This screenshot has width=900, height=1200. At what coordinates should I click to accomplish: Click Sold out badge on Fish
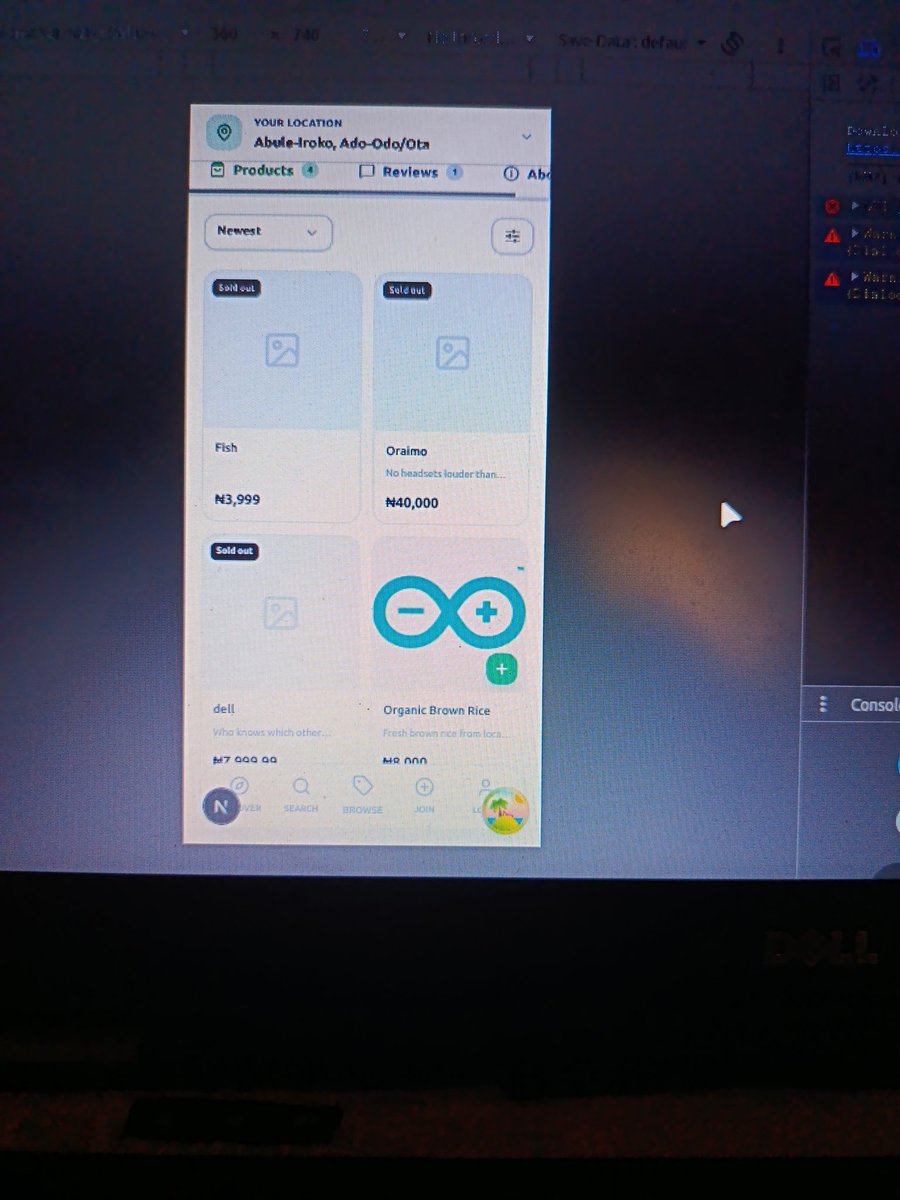coord(235,288)
